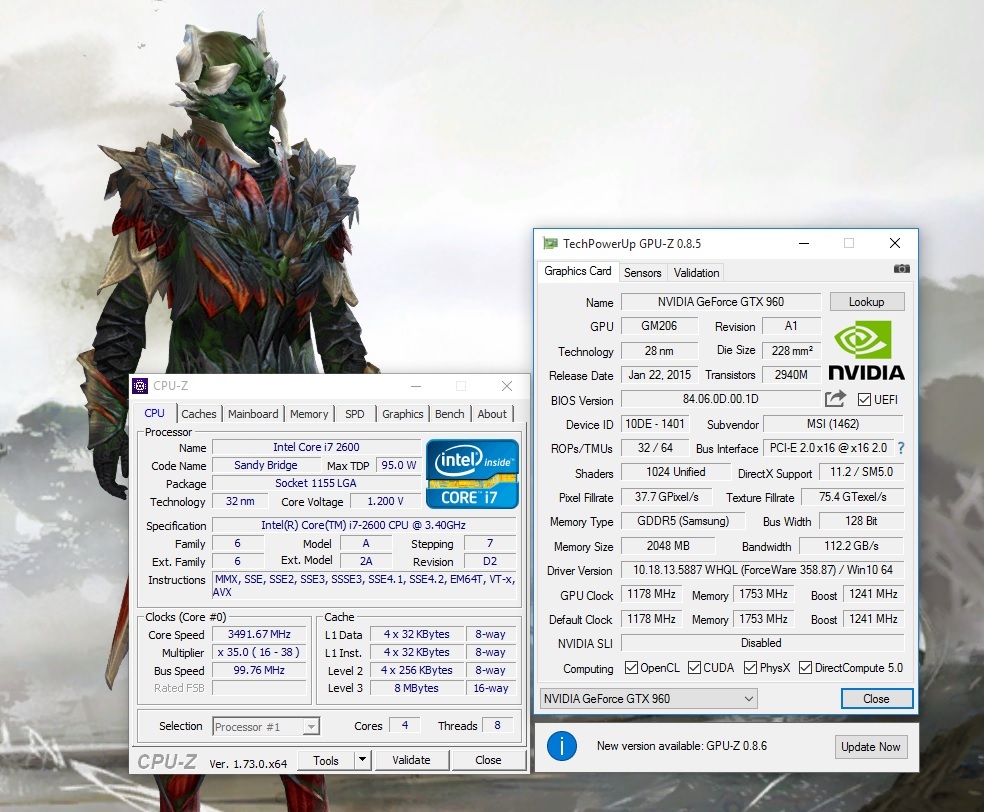Open the Processor #1 selection dropdown
This screenshot has width=984, height=812.
coord(266,726)
